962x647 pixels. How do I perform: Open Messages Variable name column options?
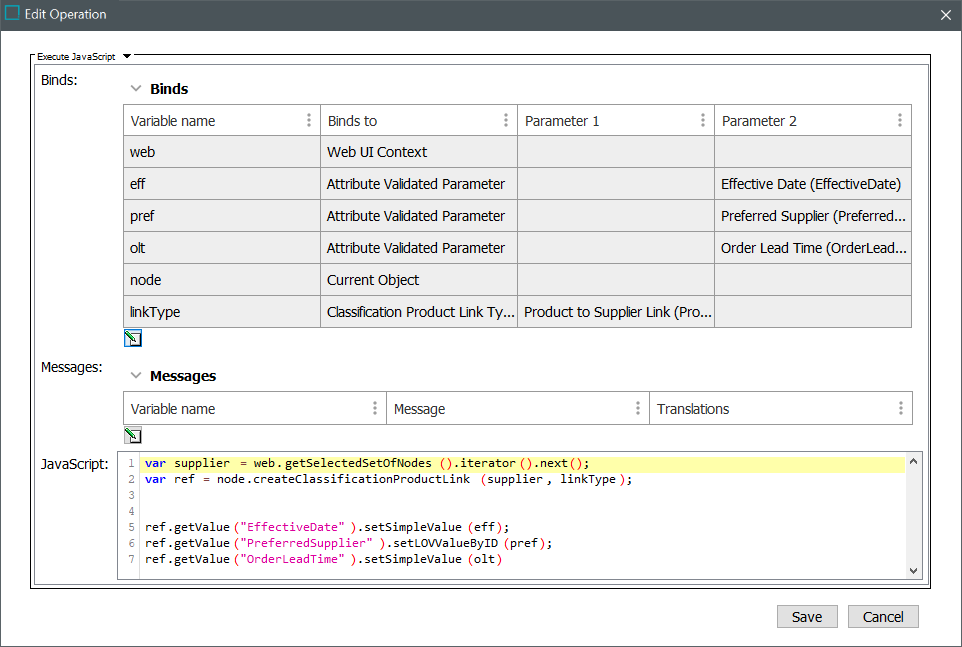click(375, 408)
